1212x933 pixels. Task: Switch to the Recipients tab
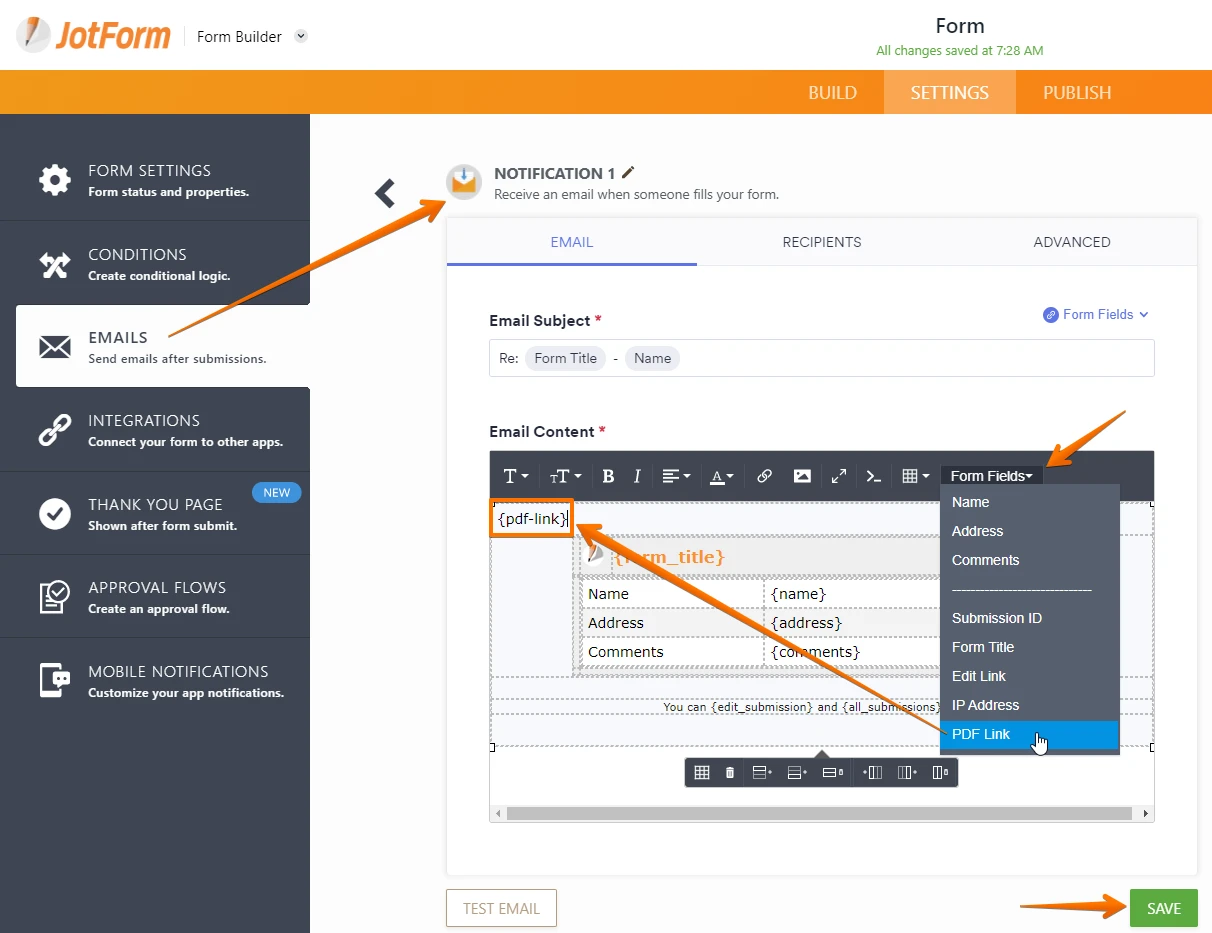coord(821,242)
